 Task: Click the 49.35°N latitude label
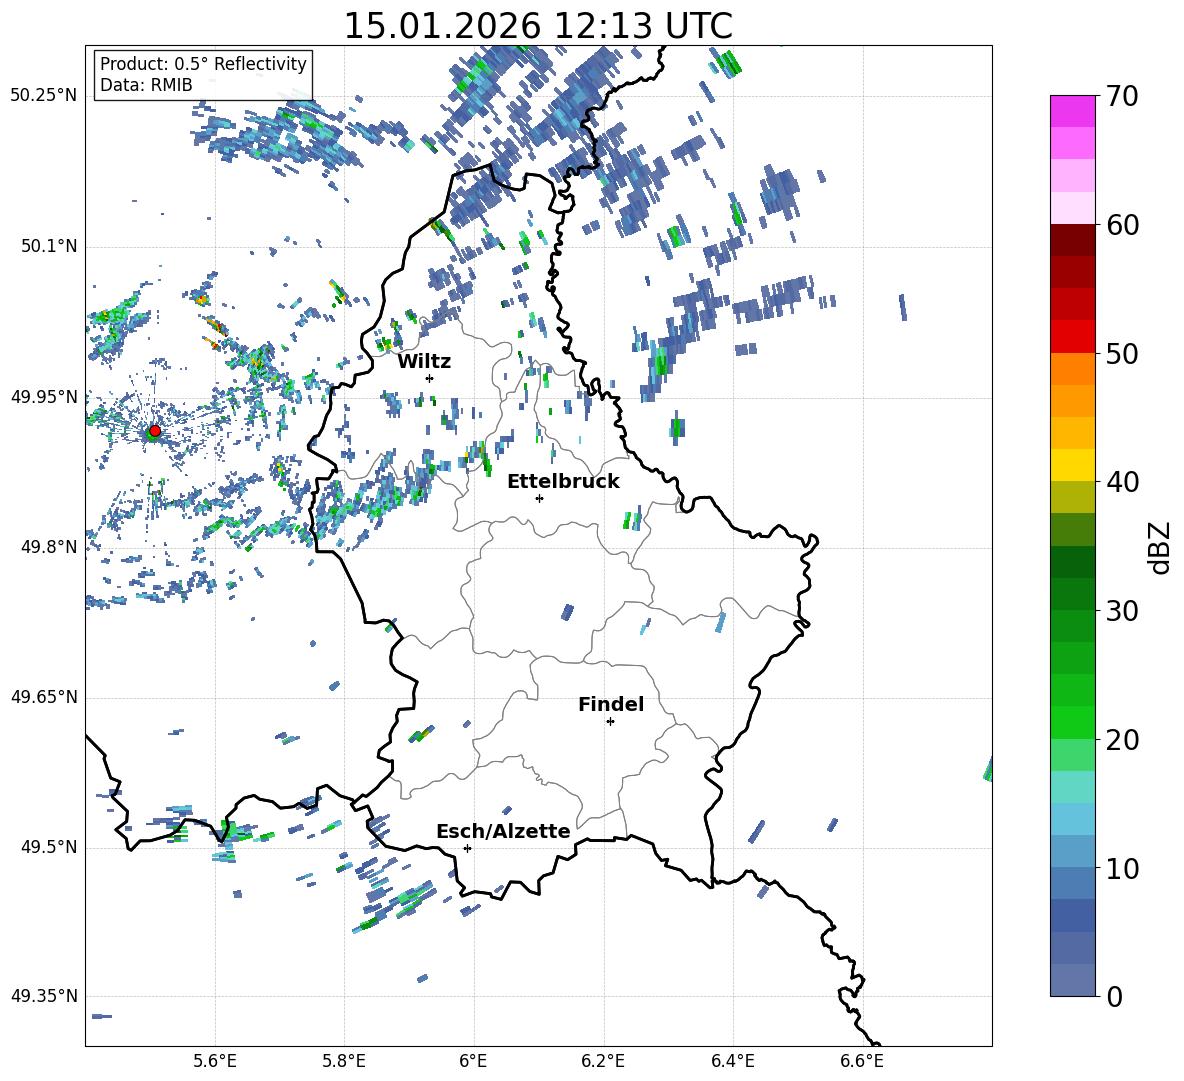(44, 996)
